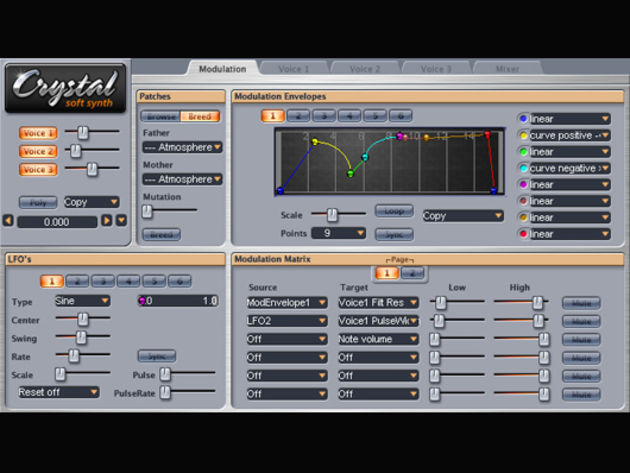The image size is (630, 473).
Task: Select red envelope point at top right
Action: click(487, 135)
